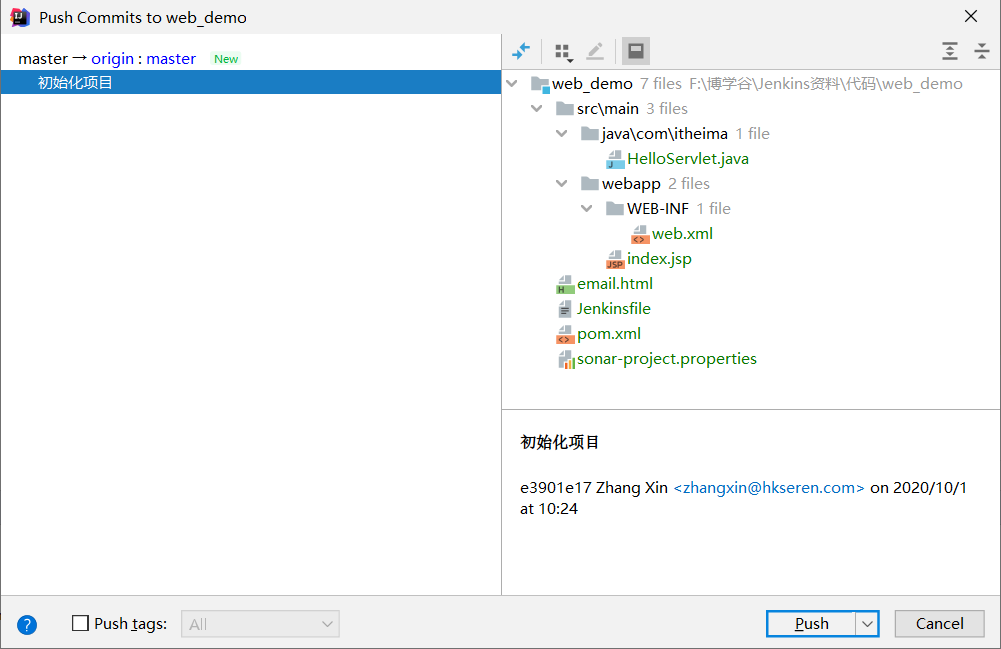Select the 初始化项目 commit entry
This screenshot has height=649, width=1001.
pyautogui.click(x=76, y=83)
